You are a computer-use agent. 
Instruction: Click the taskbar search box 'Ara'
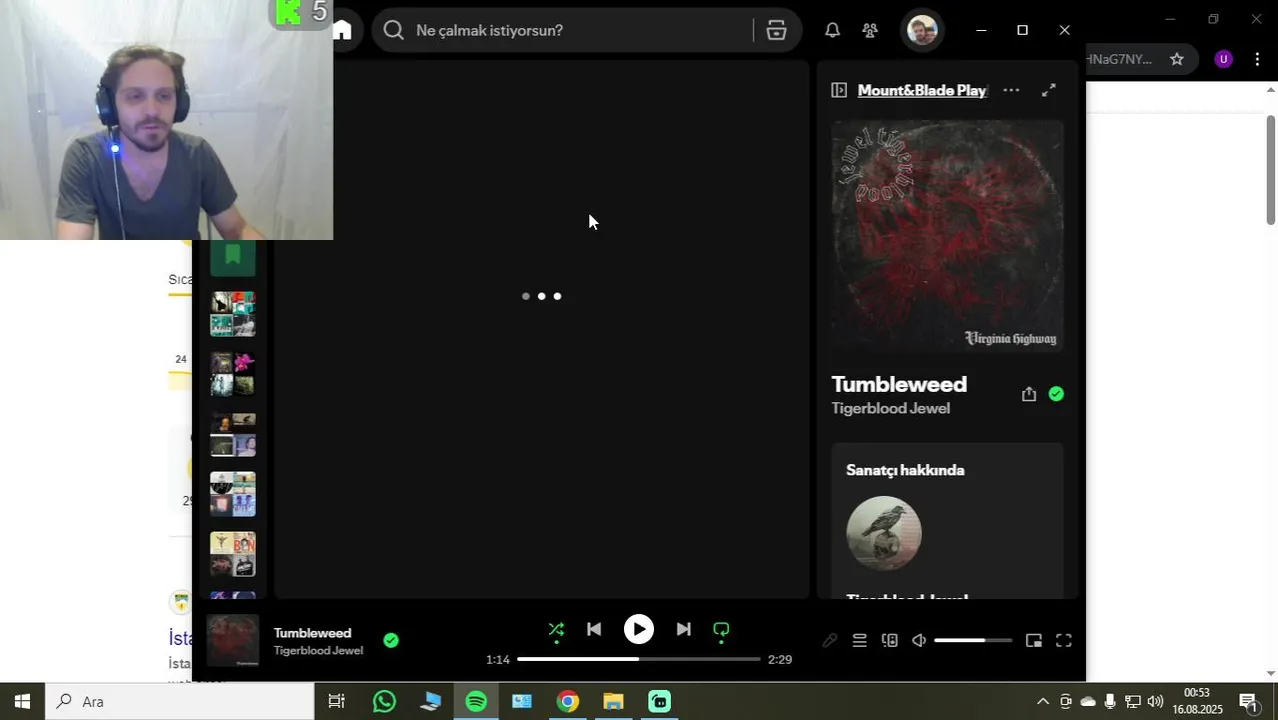180,701
